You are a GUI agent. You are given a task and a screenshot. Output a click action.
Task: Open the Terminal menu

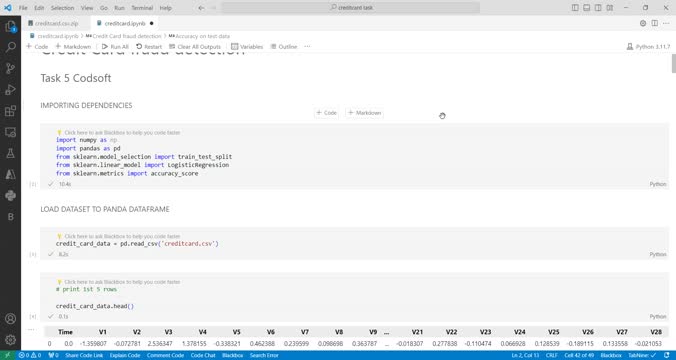click(x=142, y=8)
